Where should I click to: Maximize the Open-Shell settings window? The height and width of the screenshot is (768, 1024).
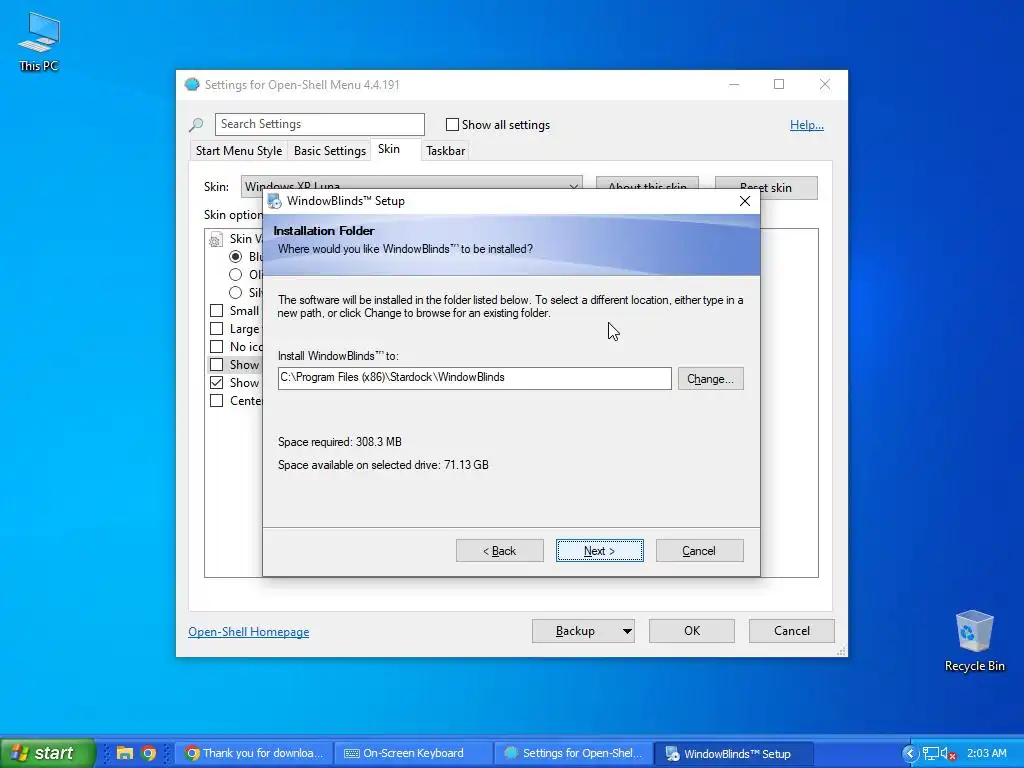(x=779, y=84)
